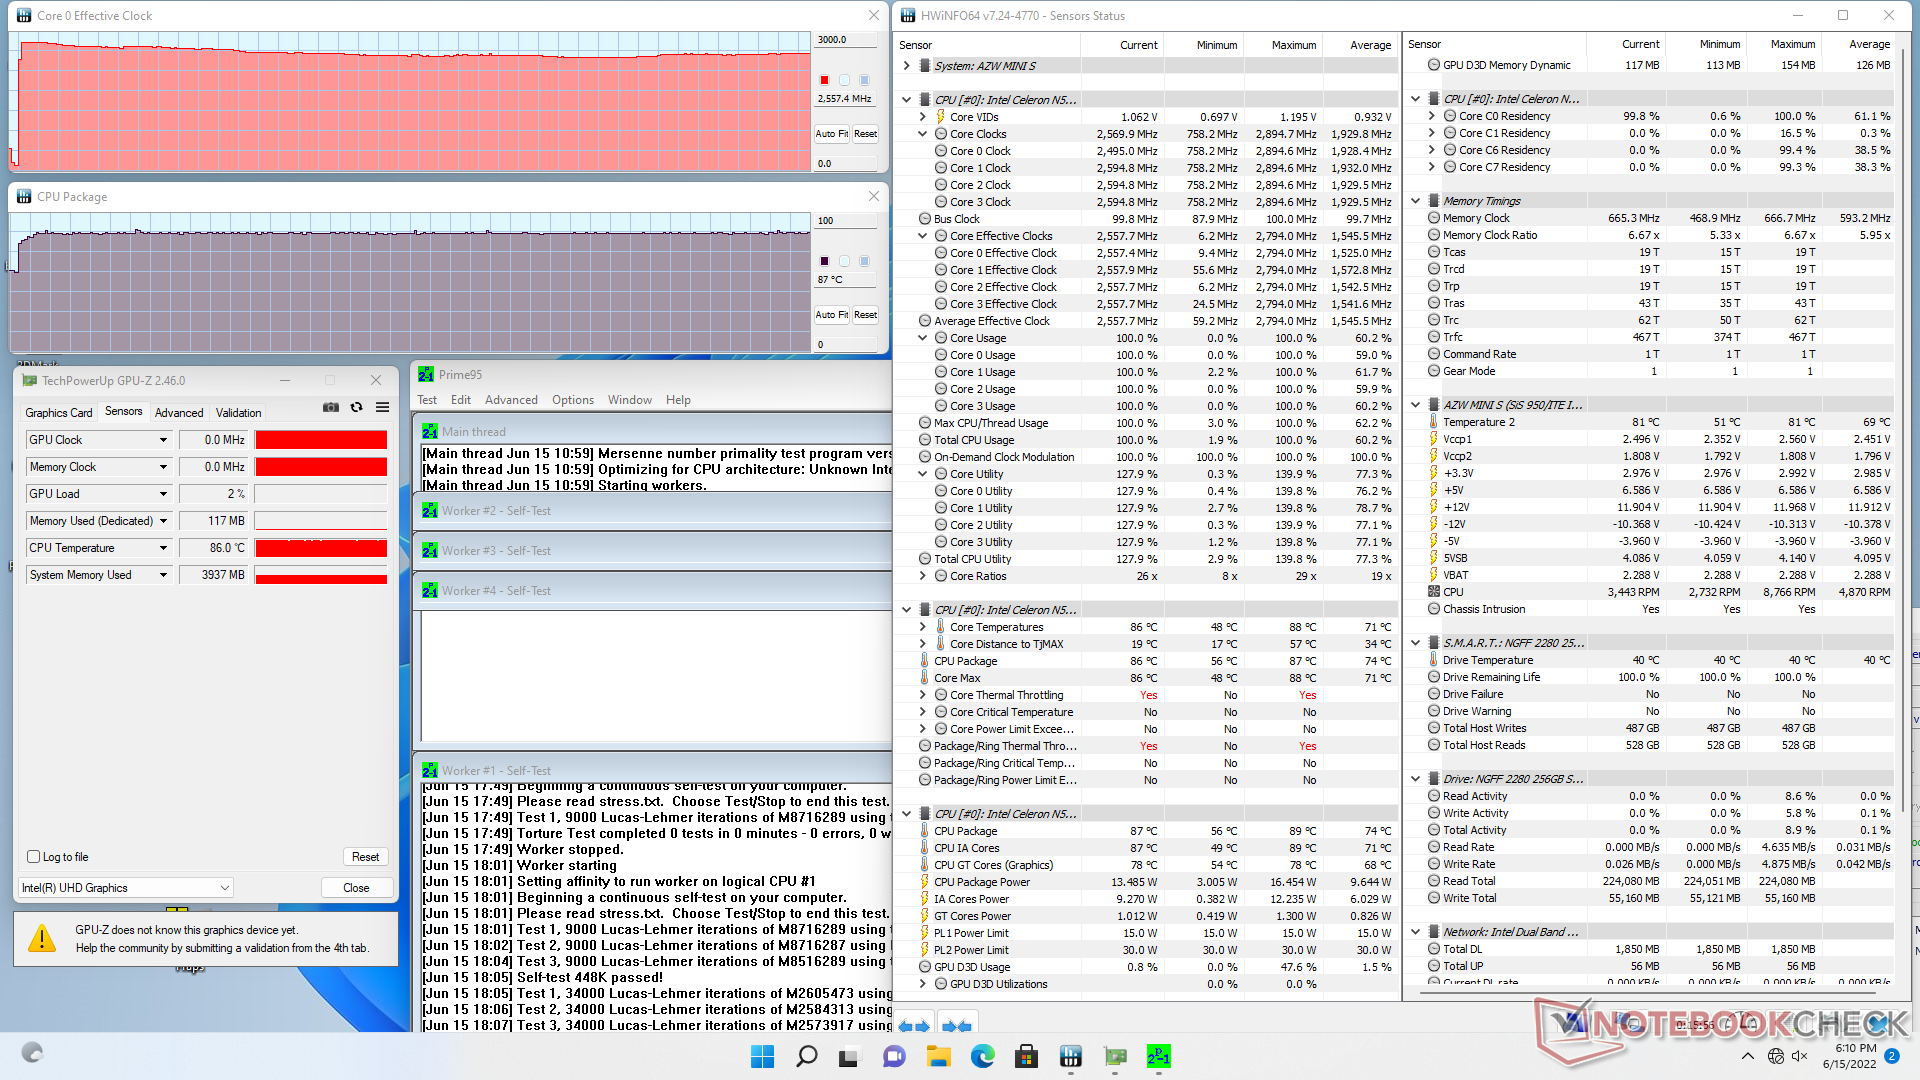Collapse the Core Clocks tree node

[922, 134]
